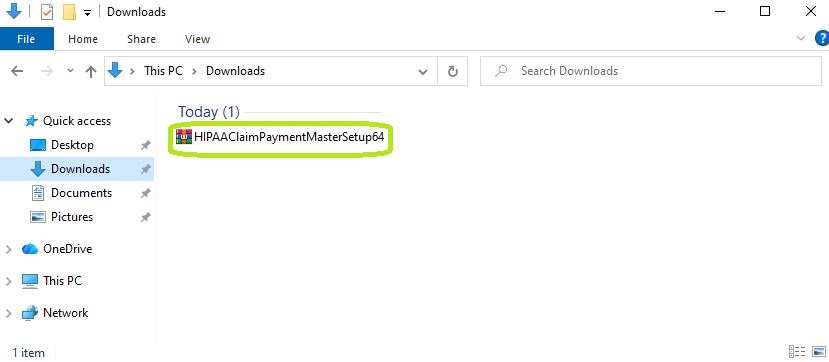Click the WinRAR archive icon of HIPAAClaimPaymentMasterSetup64
Screen dimensions: 829x362
click(183, 137)
